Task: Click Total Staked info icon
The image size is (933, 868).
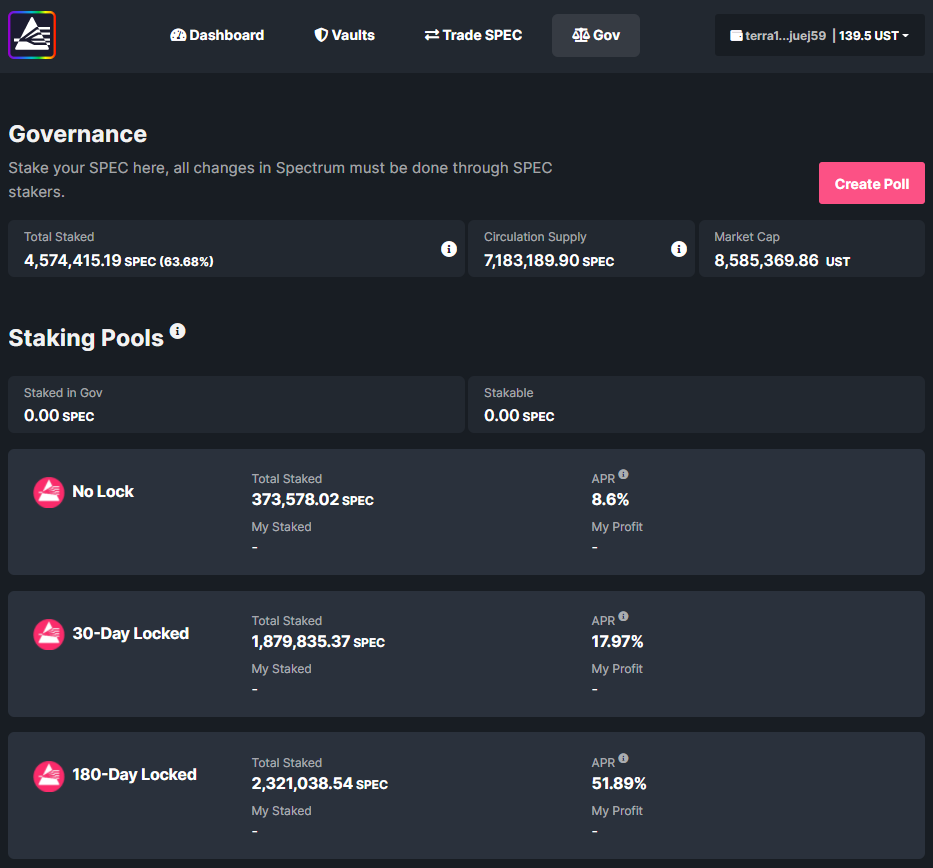Action: click(449, 249)
